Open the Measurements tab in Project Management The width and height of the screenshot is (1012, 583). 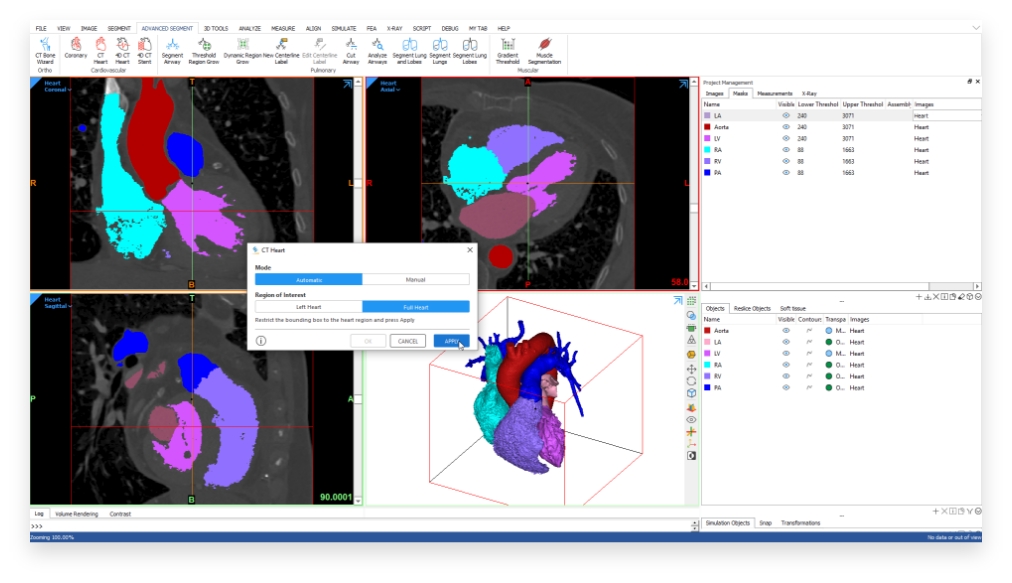[773, 93]
